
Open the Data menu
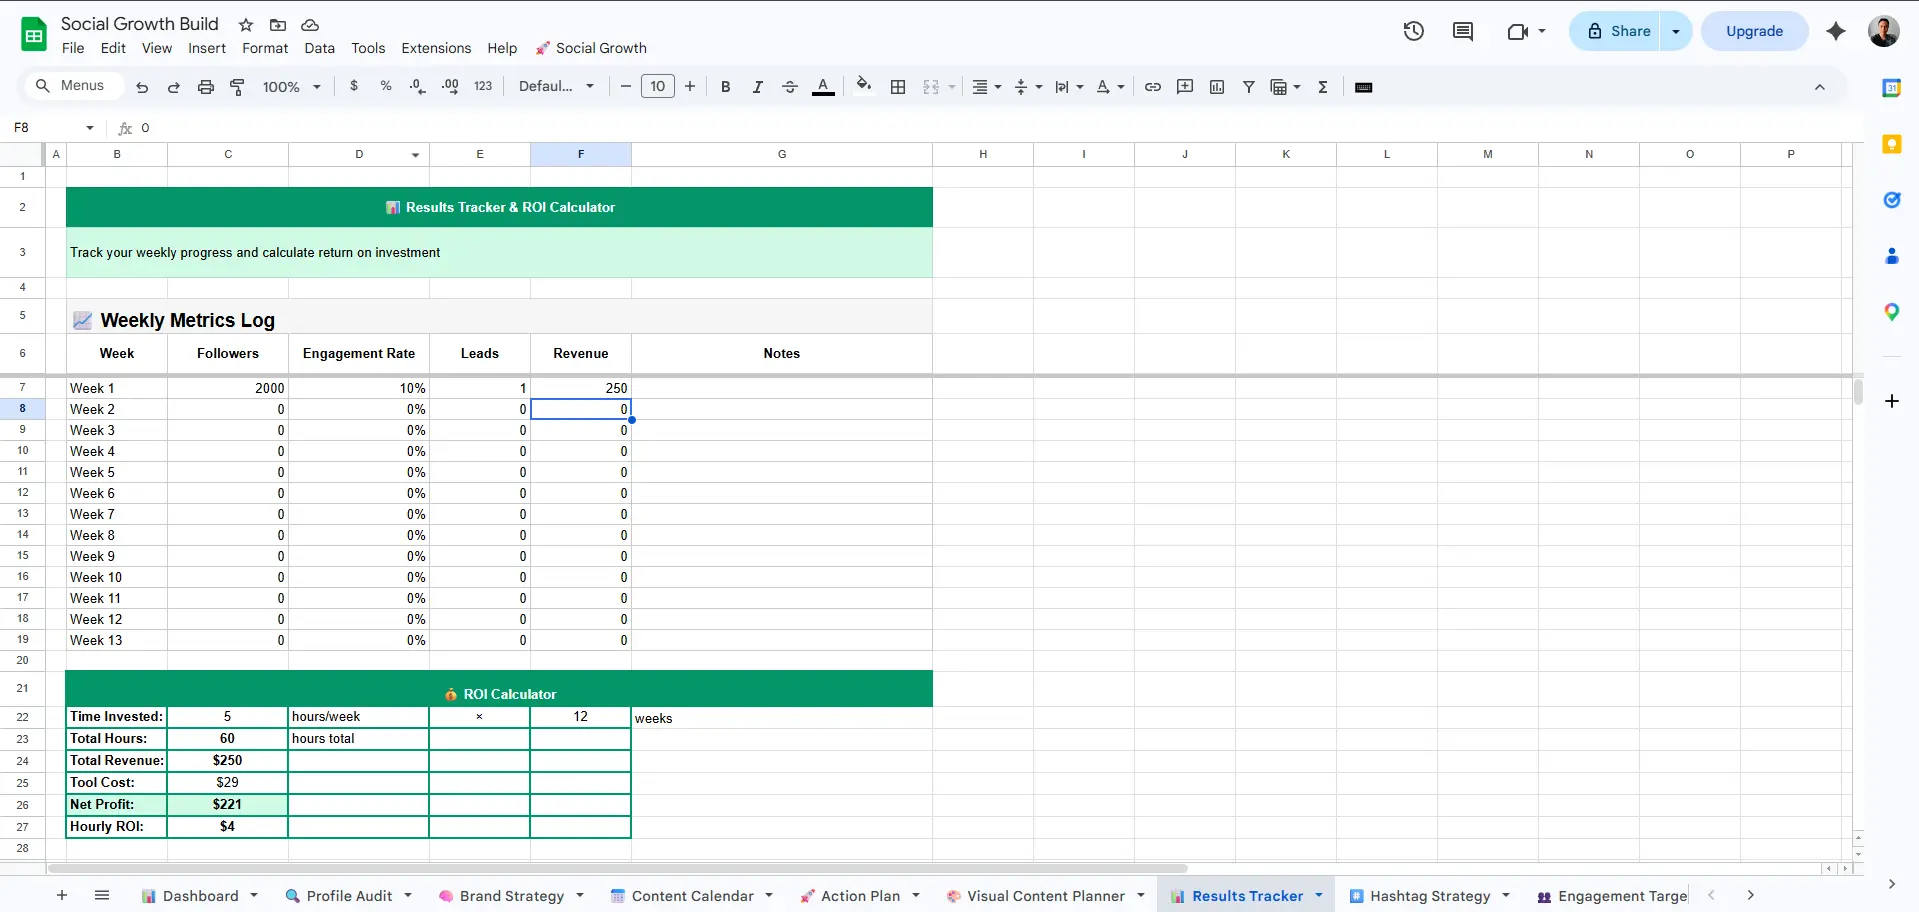pyautogui.click(x=320, y=48)
